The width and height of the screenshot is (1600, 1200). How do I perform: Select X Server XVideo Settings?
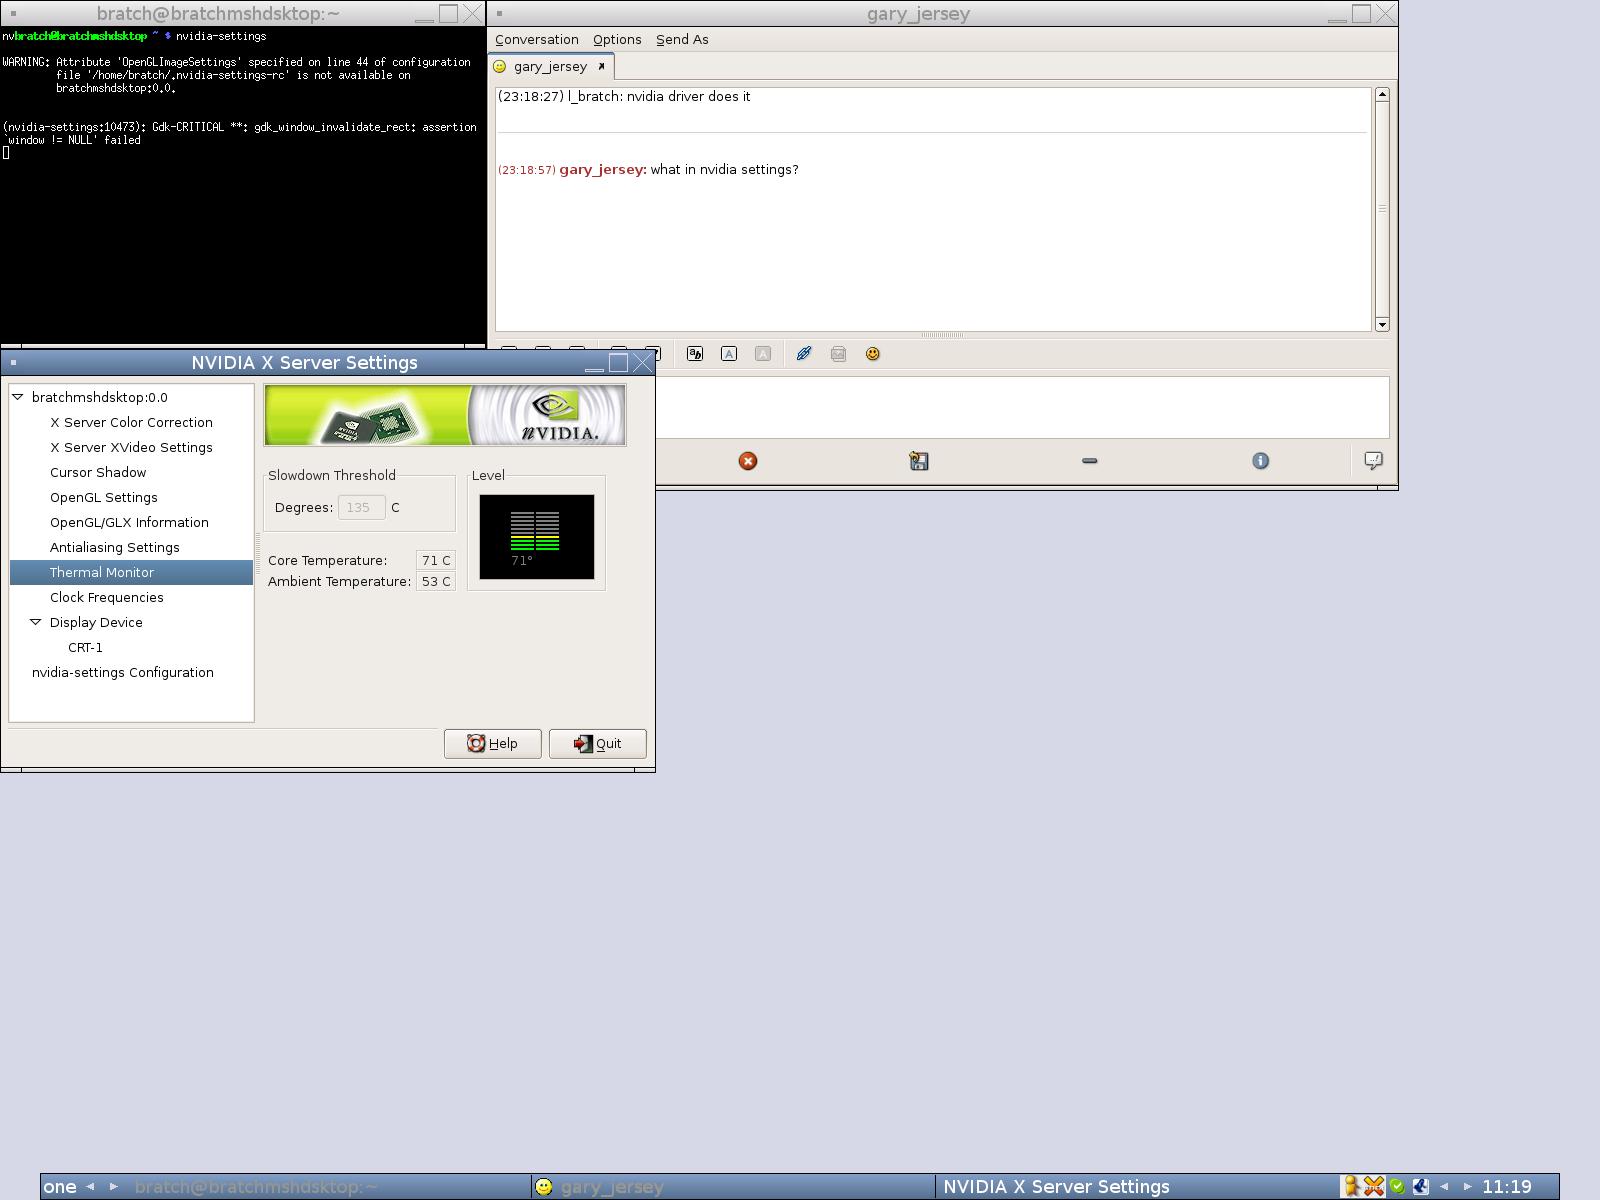[x=131, y=447]
